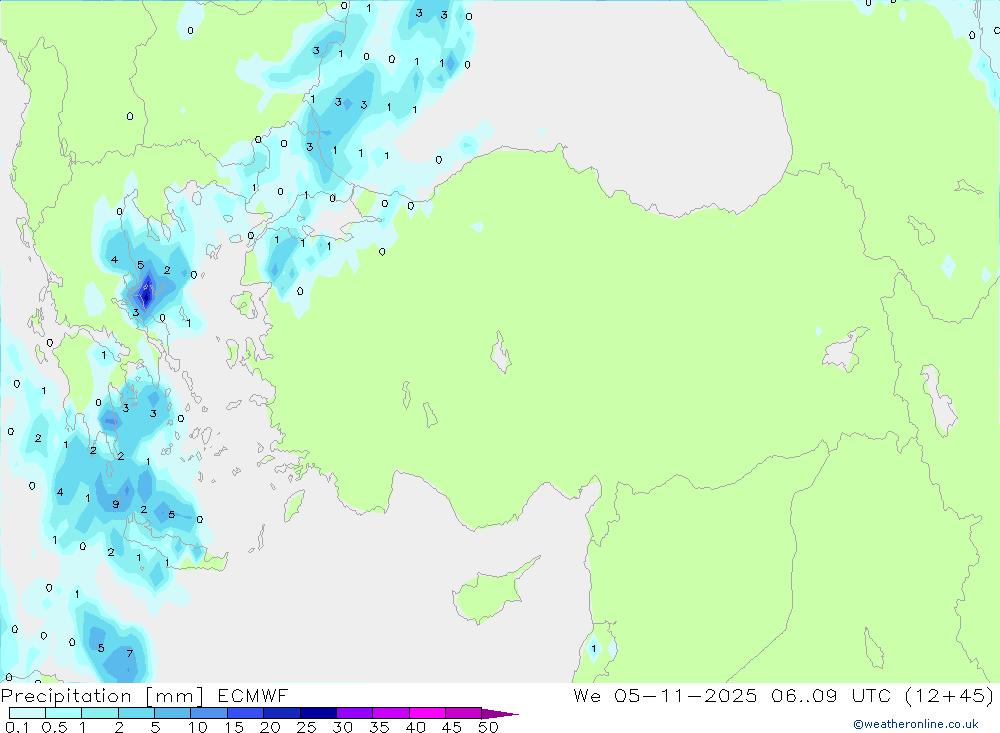Screen dimensions: 1000x733
Task: Select the 5–10 mm legend swatch
Action: click(173, 713)
